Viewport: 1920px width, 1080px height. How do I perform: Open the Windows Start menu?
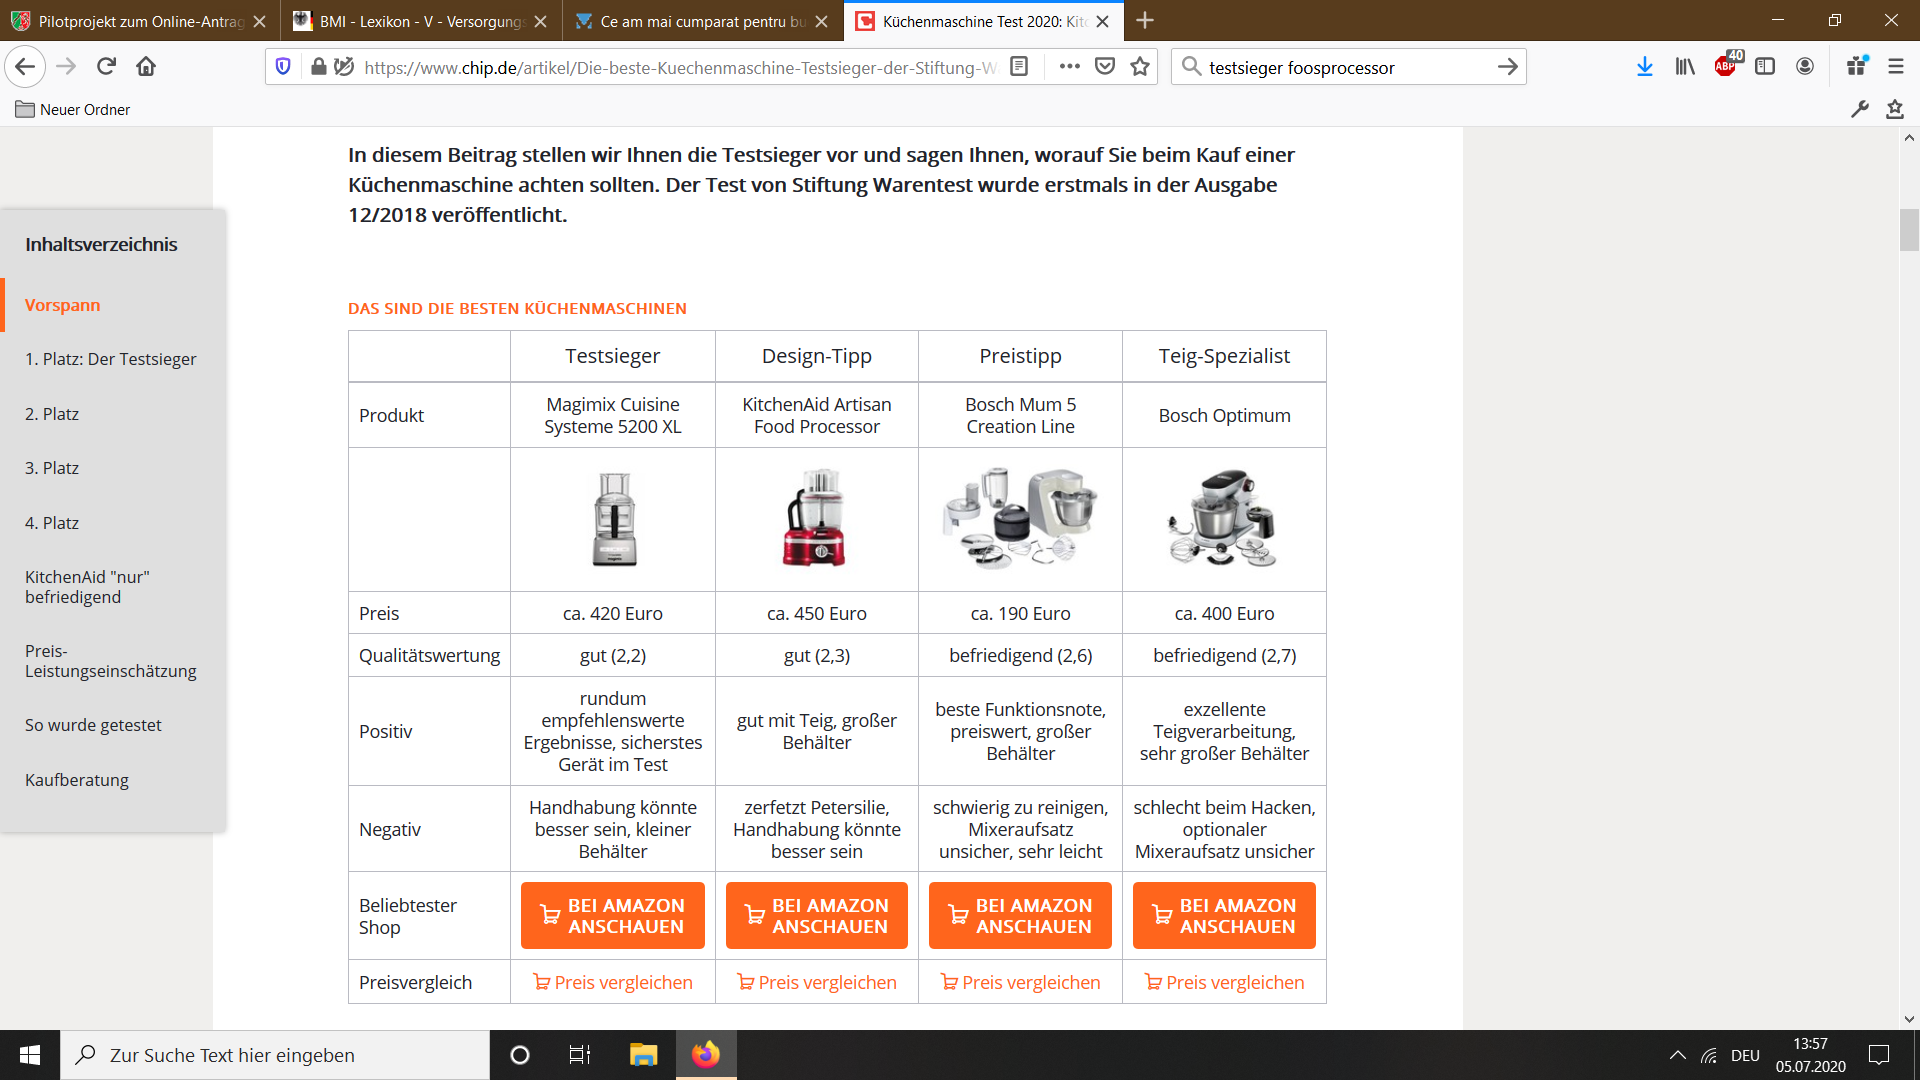[30, 1055]
